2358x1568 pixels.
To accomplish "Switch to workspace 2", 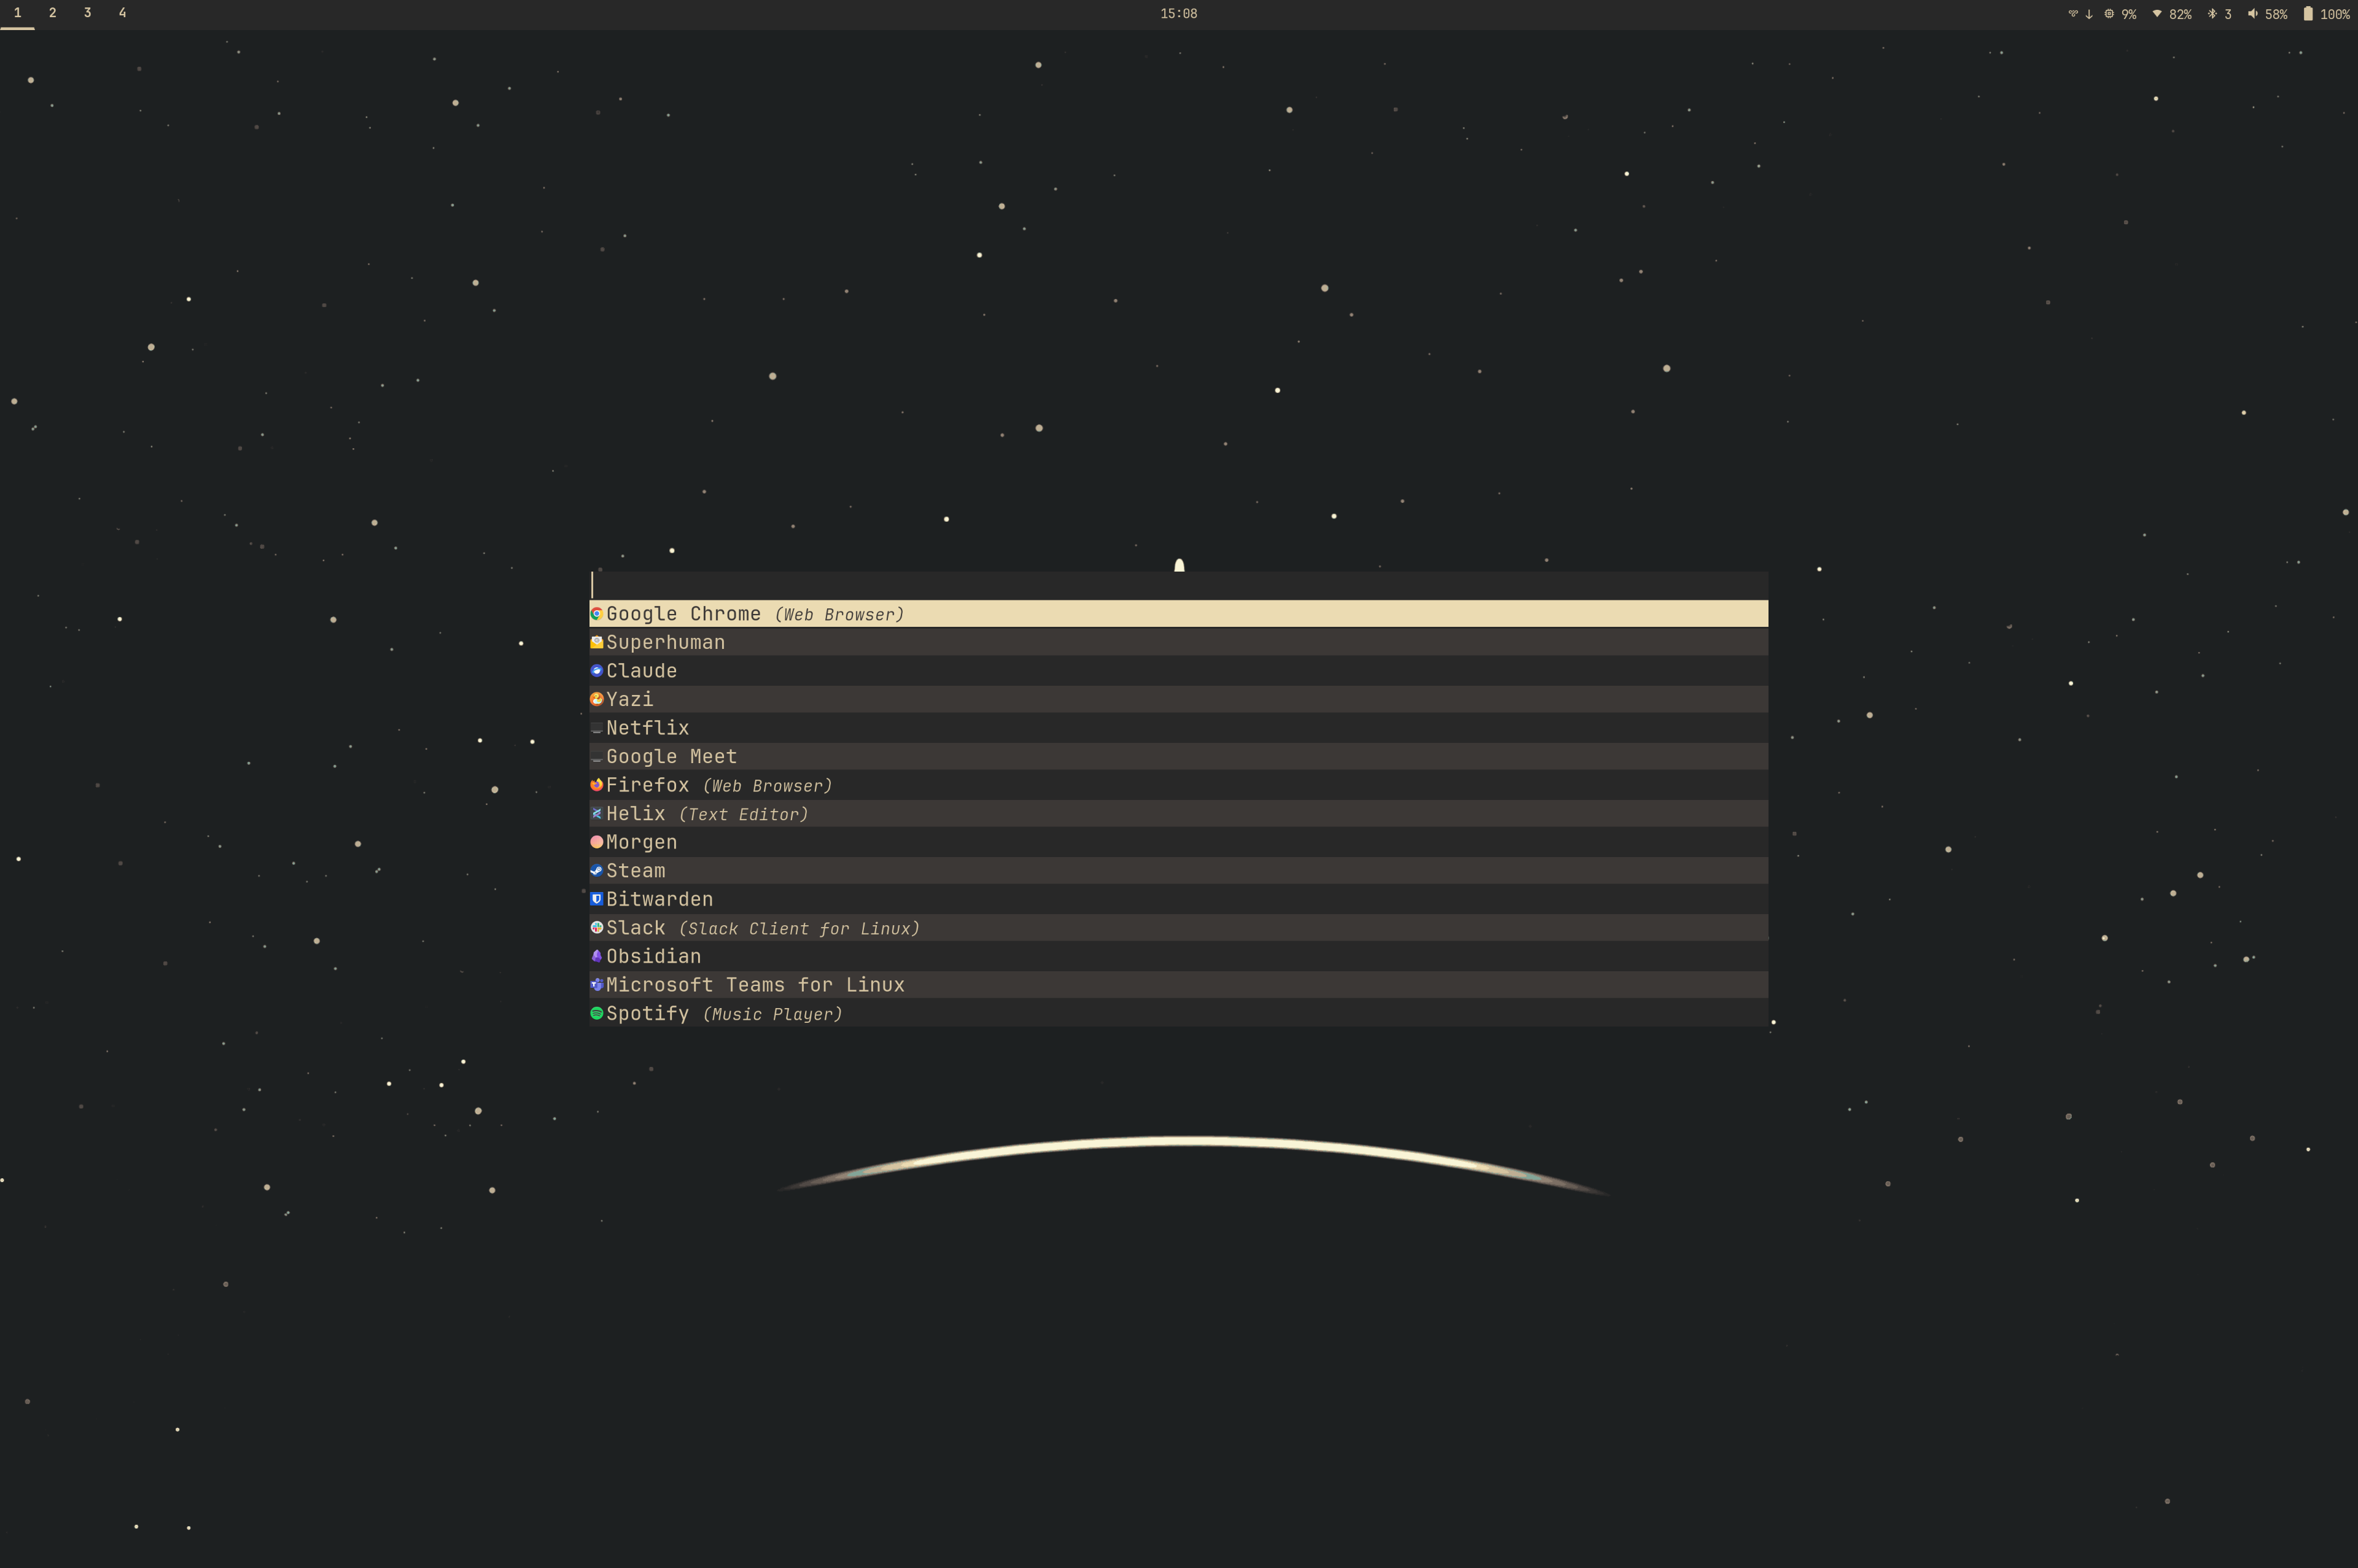I will (x=52, y=13).
